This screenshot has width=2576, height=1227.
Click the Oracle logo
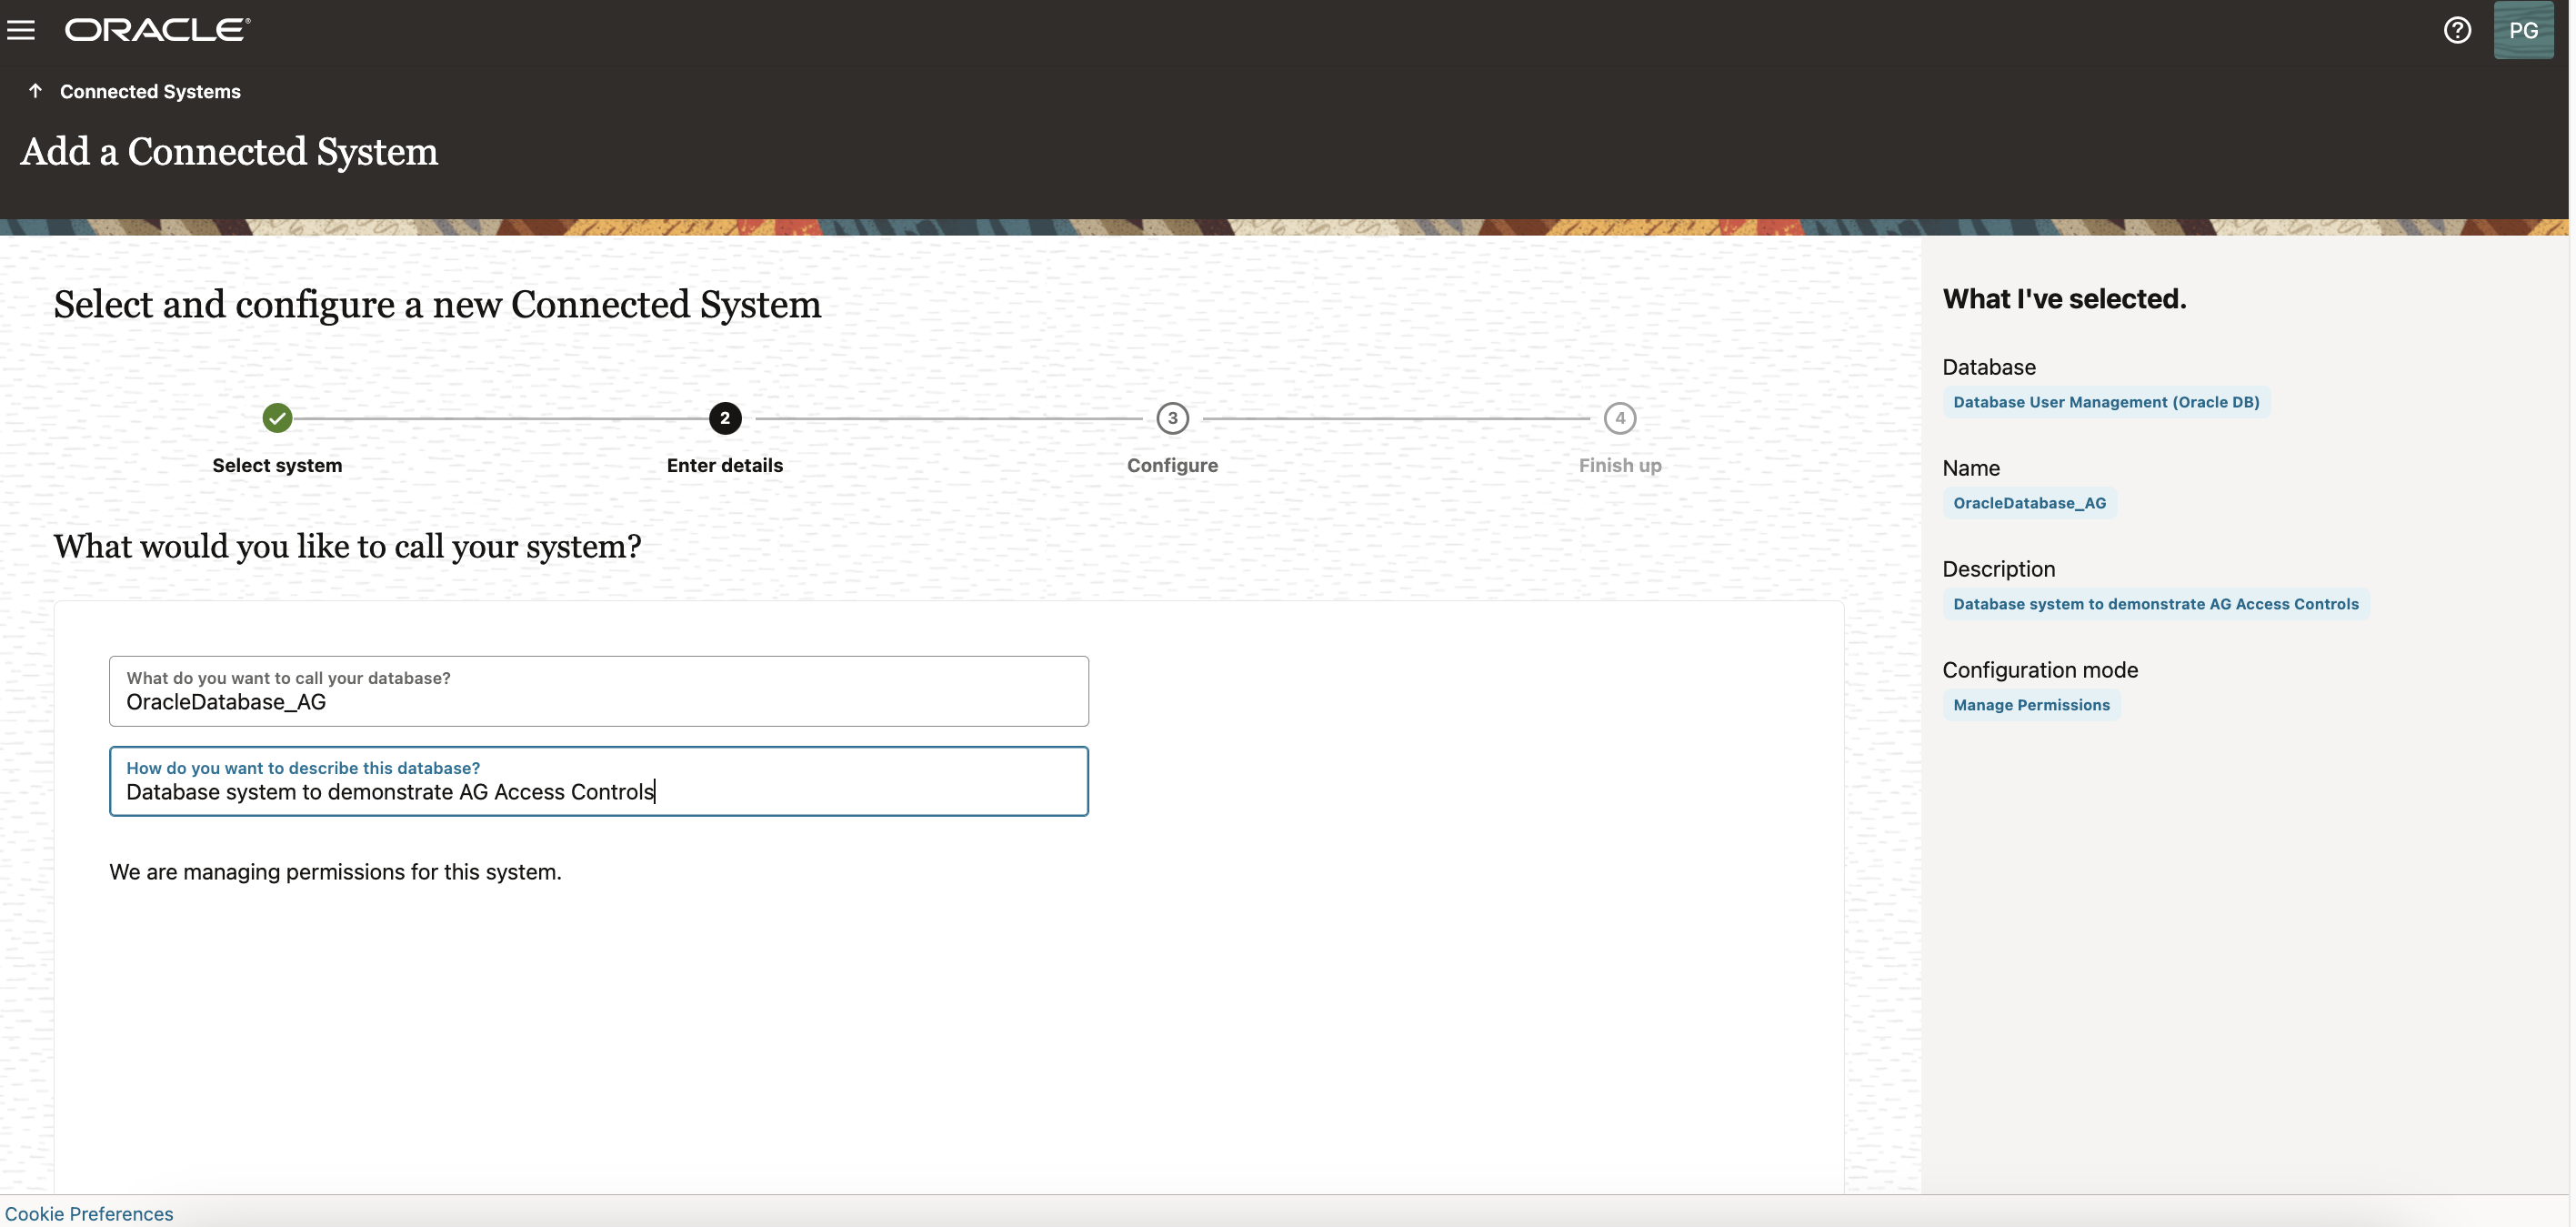click(x=157, y=30)
